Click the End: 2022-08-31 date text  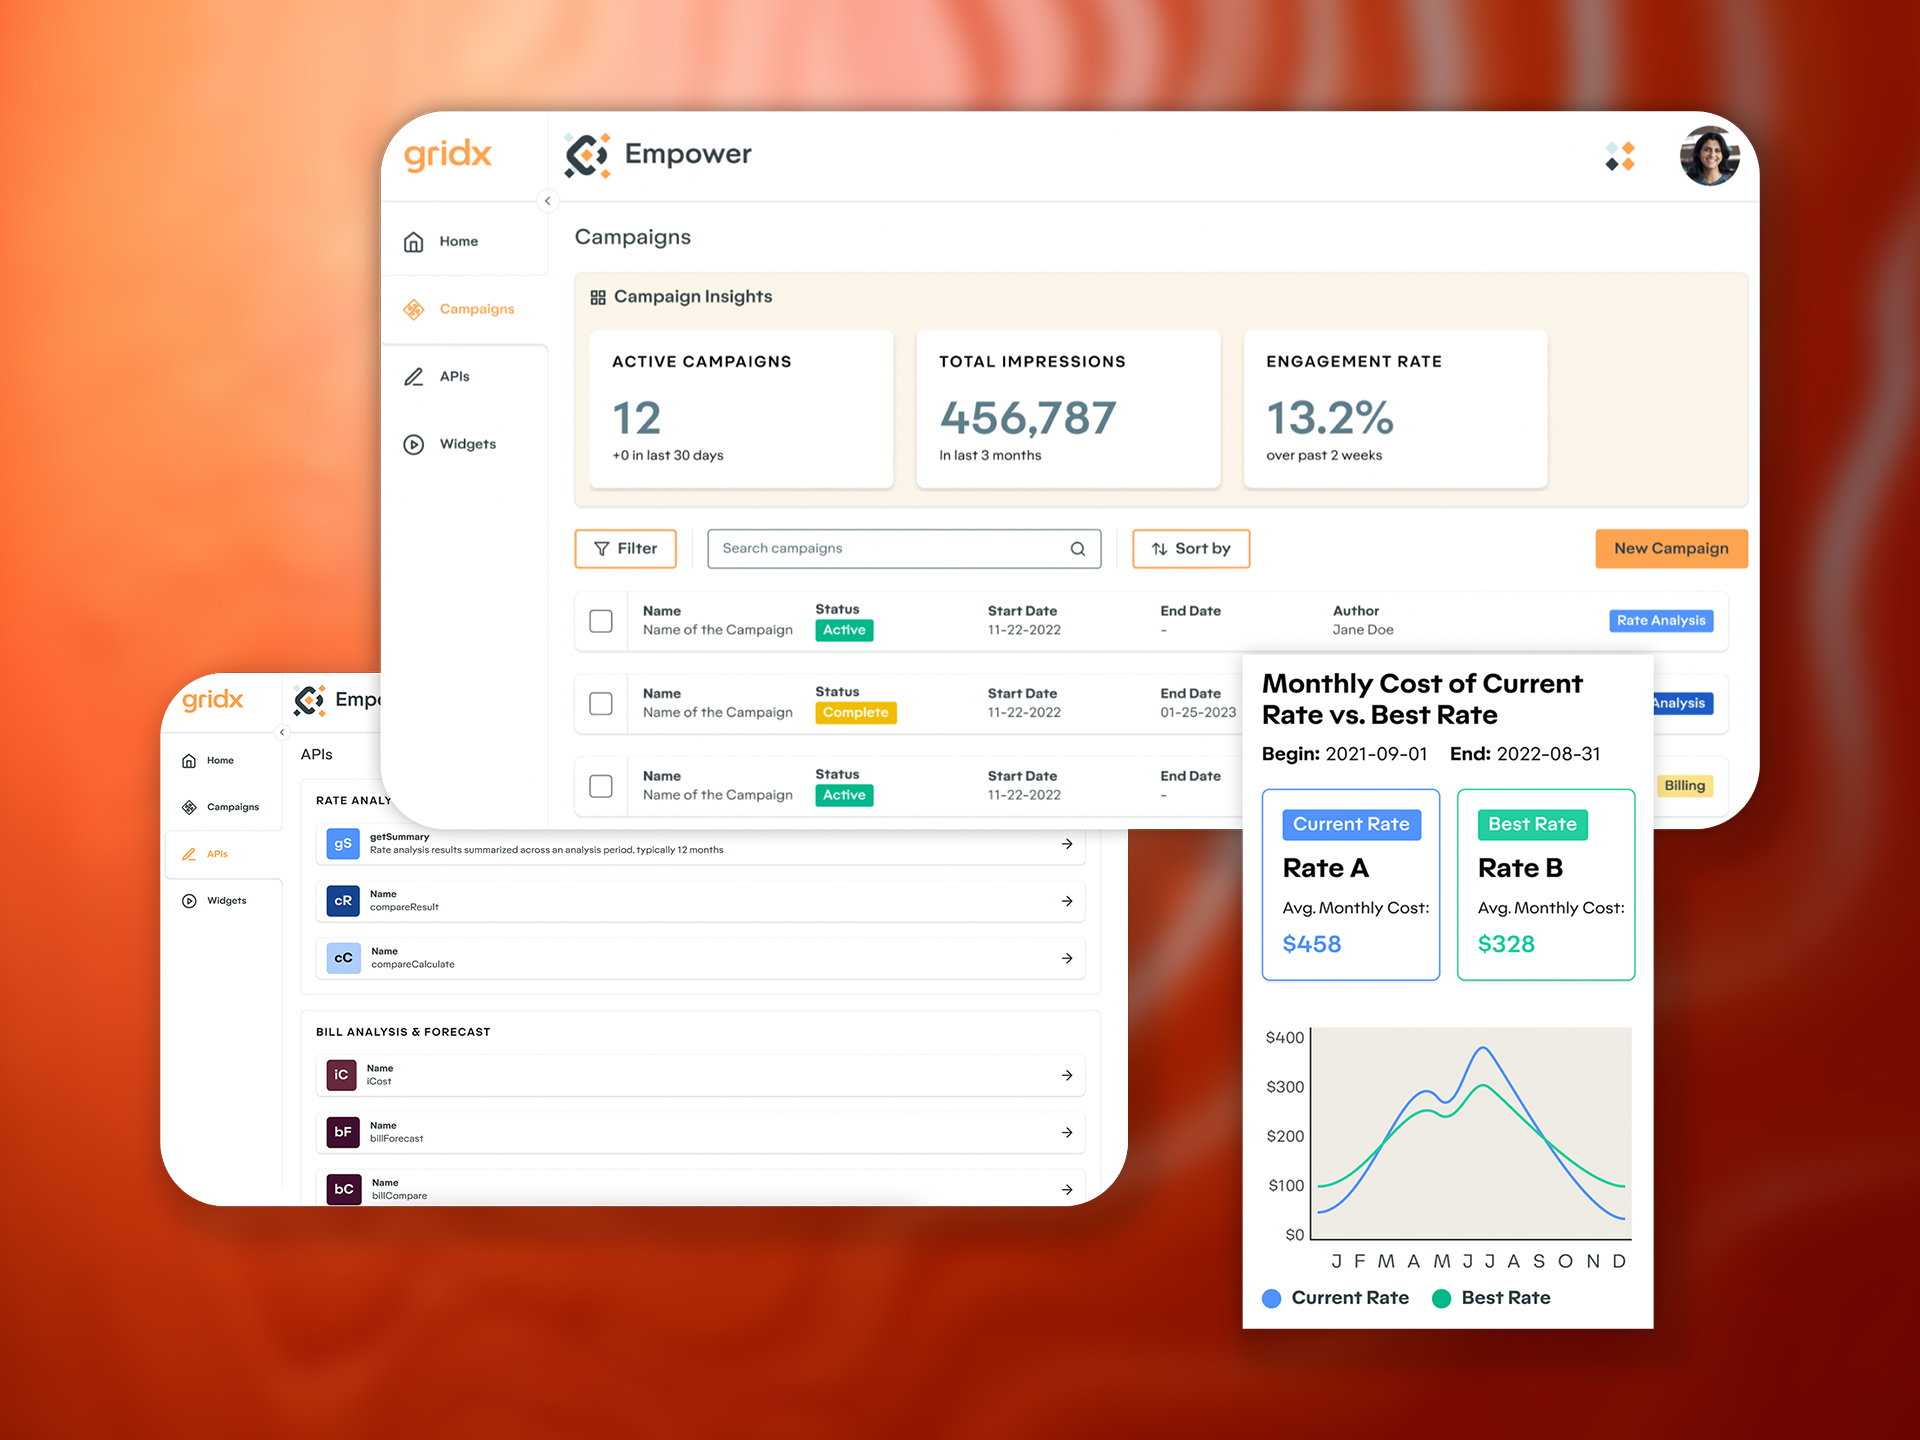click(1525, 754)
